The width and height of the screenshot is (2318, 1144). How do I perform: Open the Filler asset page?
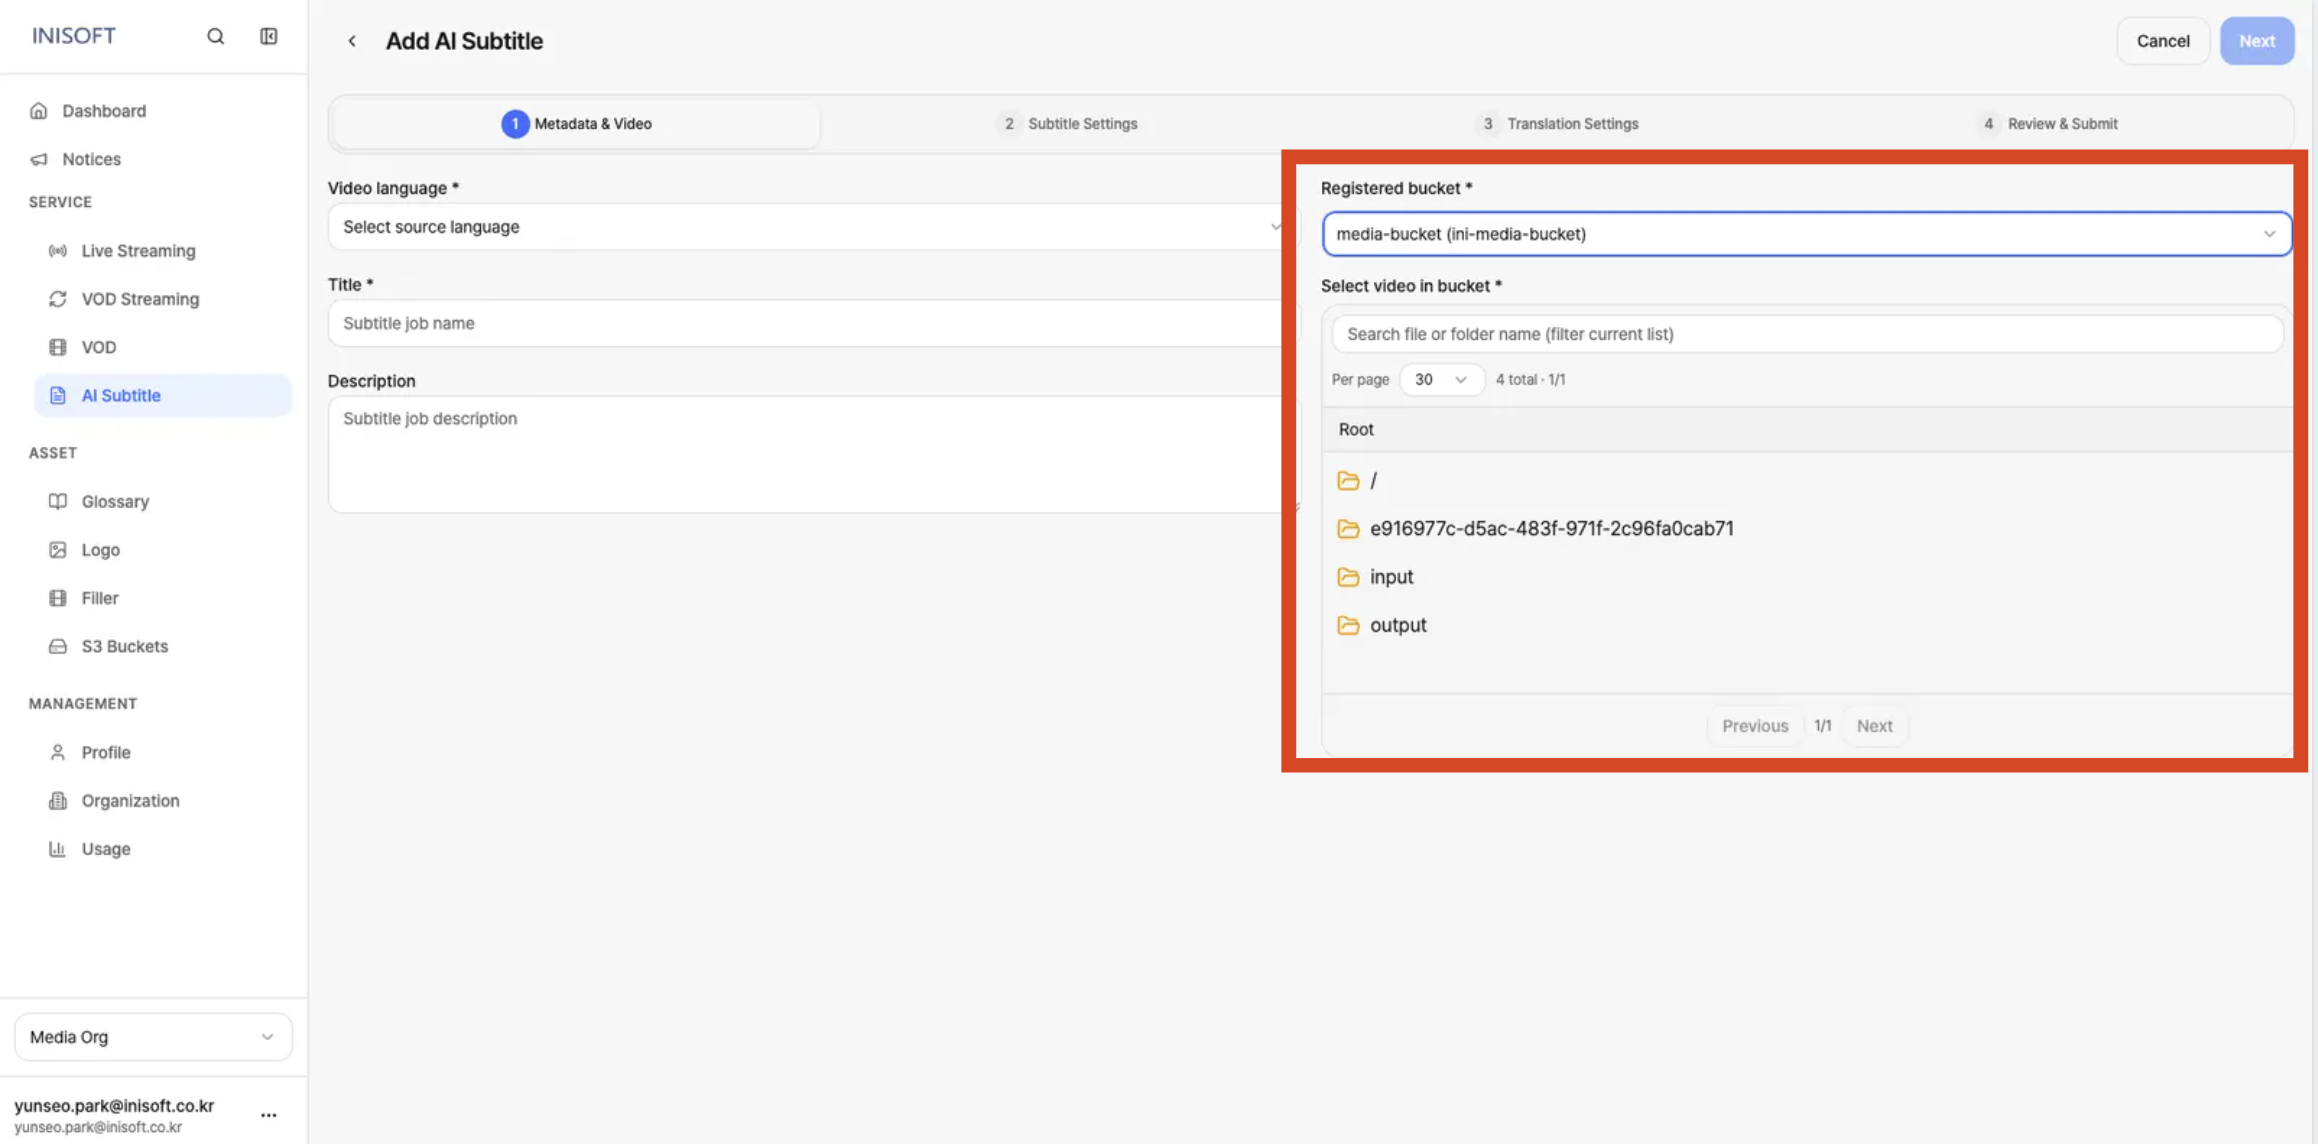100,598
